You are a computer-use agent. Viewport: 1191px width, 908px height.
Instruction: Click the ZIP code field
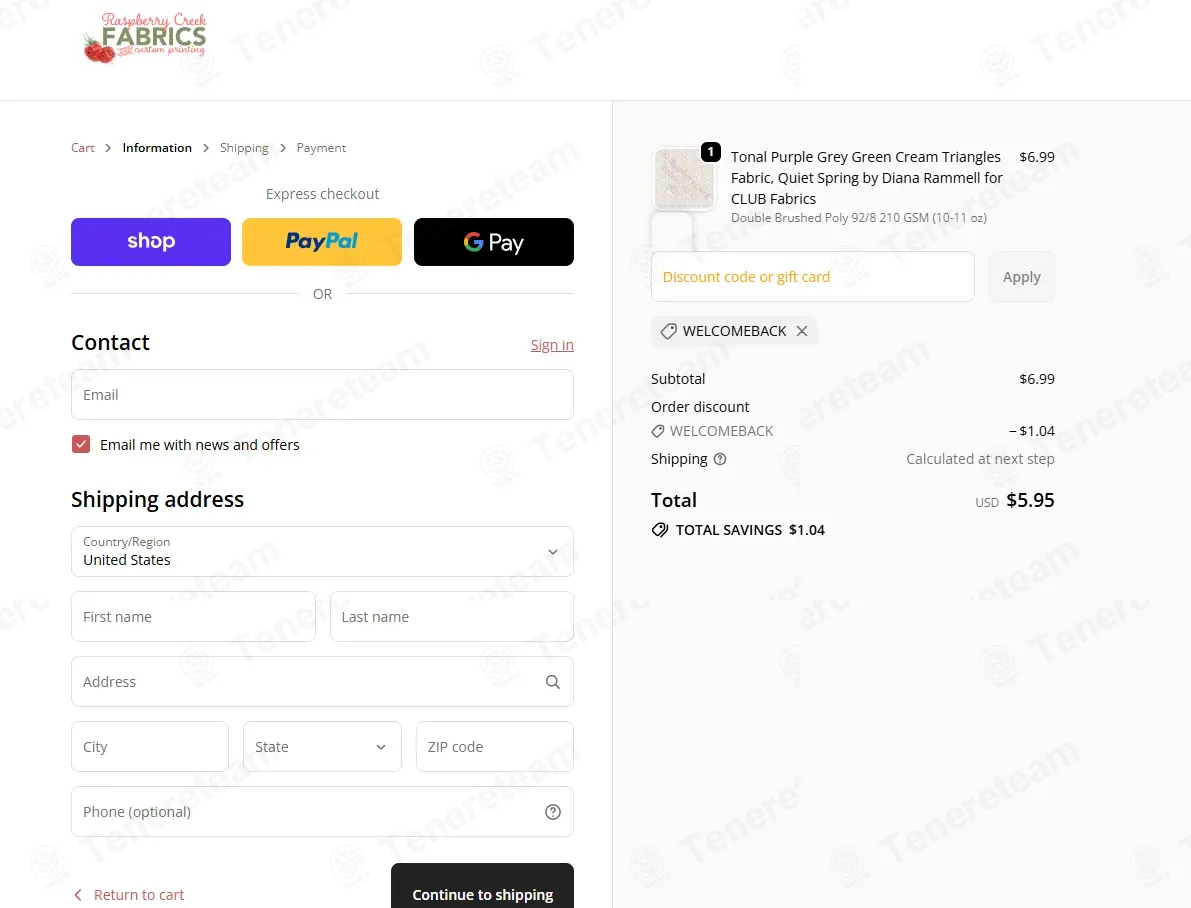494,747
